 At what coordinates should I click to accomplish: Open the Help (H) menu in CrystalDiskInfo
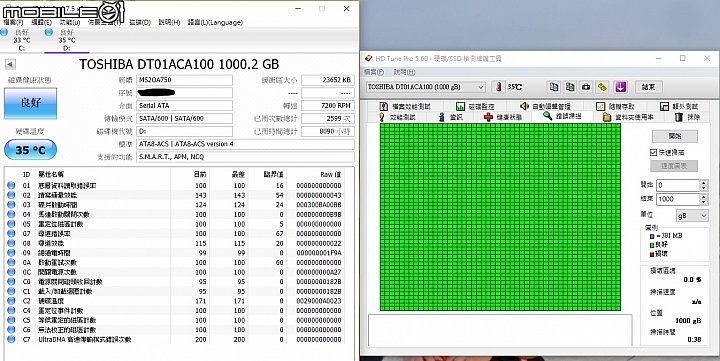[x=169, y=22]
